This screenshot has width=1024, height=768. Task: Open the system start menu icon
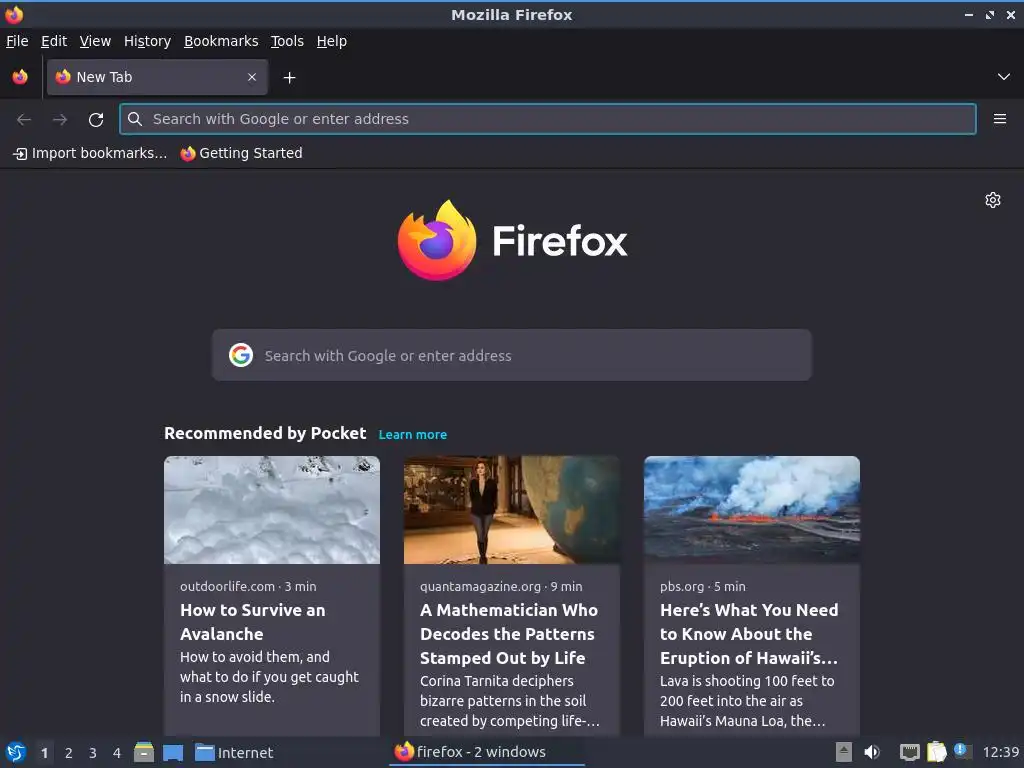[x=16, y=752]
